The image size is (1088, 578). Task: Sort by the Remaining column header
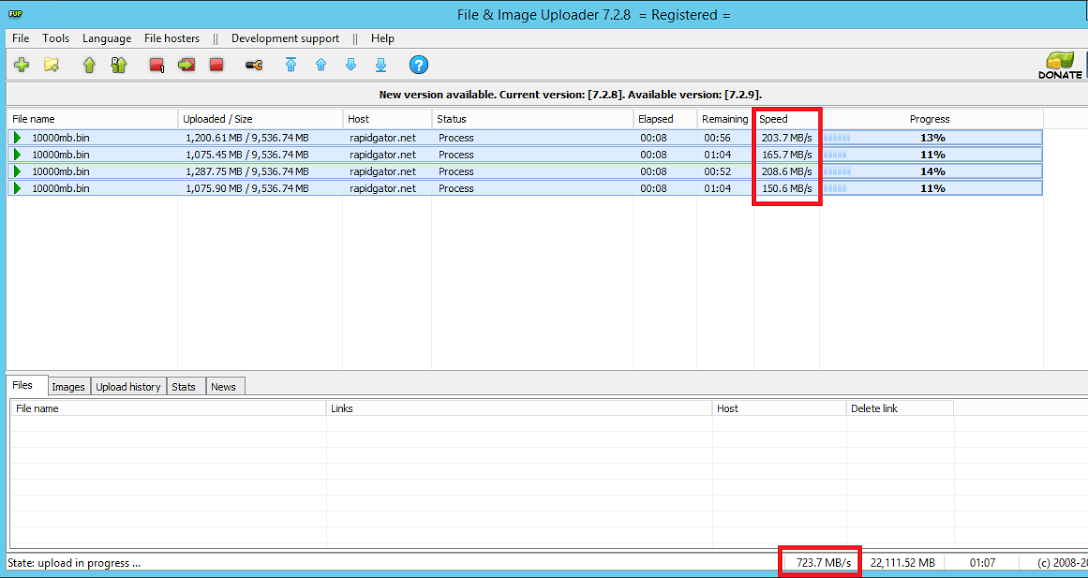tap(725, 119)
